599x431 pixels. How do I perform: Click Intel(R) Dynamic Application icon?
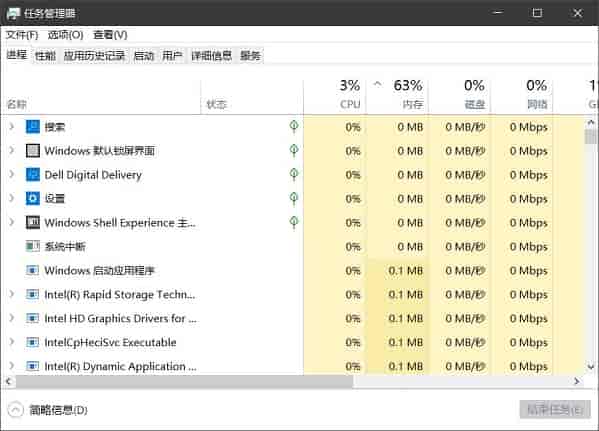click(x=32, y=366)
